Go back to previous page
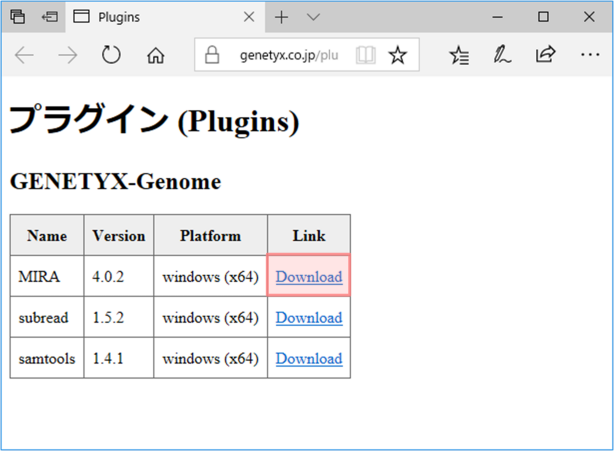The height and width of the screenshot is (451, 614). 24,55
